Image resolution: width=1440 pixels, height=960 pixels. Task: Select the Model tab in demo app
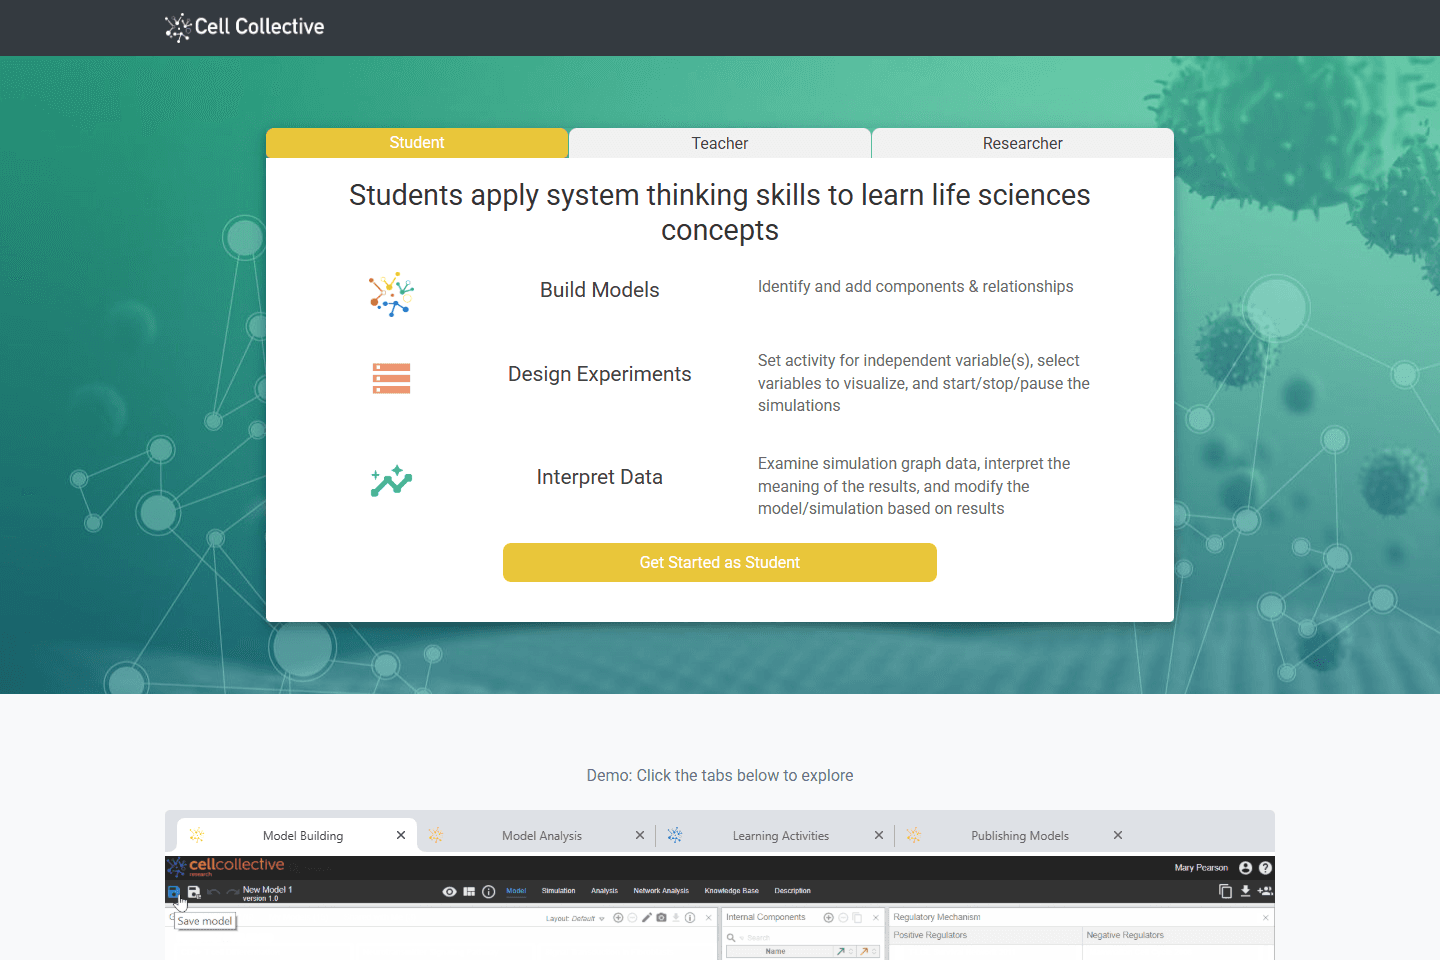click(516, 891)
